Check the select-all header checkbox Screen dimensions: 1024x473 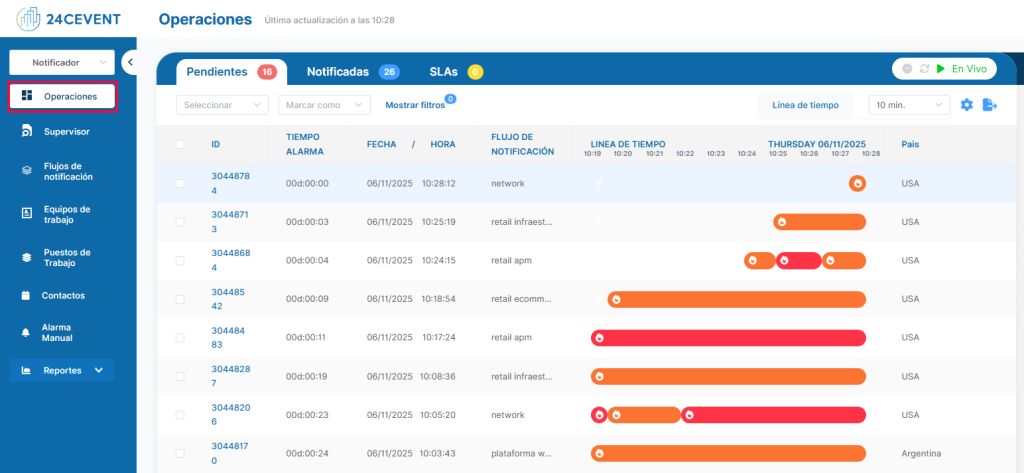pyautogui.click(x=180, y=145)
